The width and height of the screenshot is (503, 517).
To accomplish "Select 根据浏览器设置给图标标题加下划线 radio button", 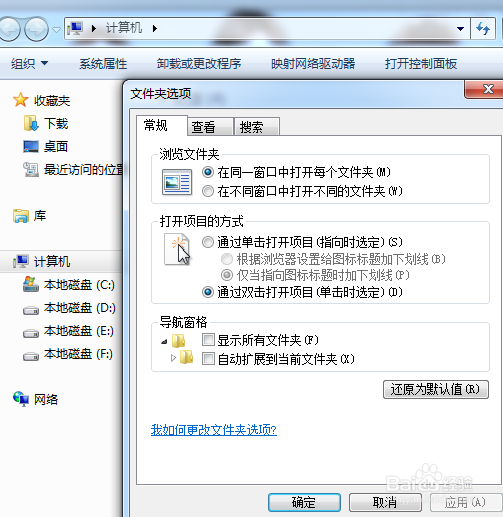I will click(x=227, y=259).
